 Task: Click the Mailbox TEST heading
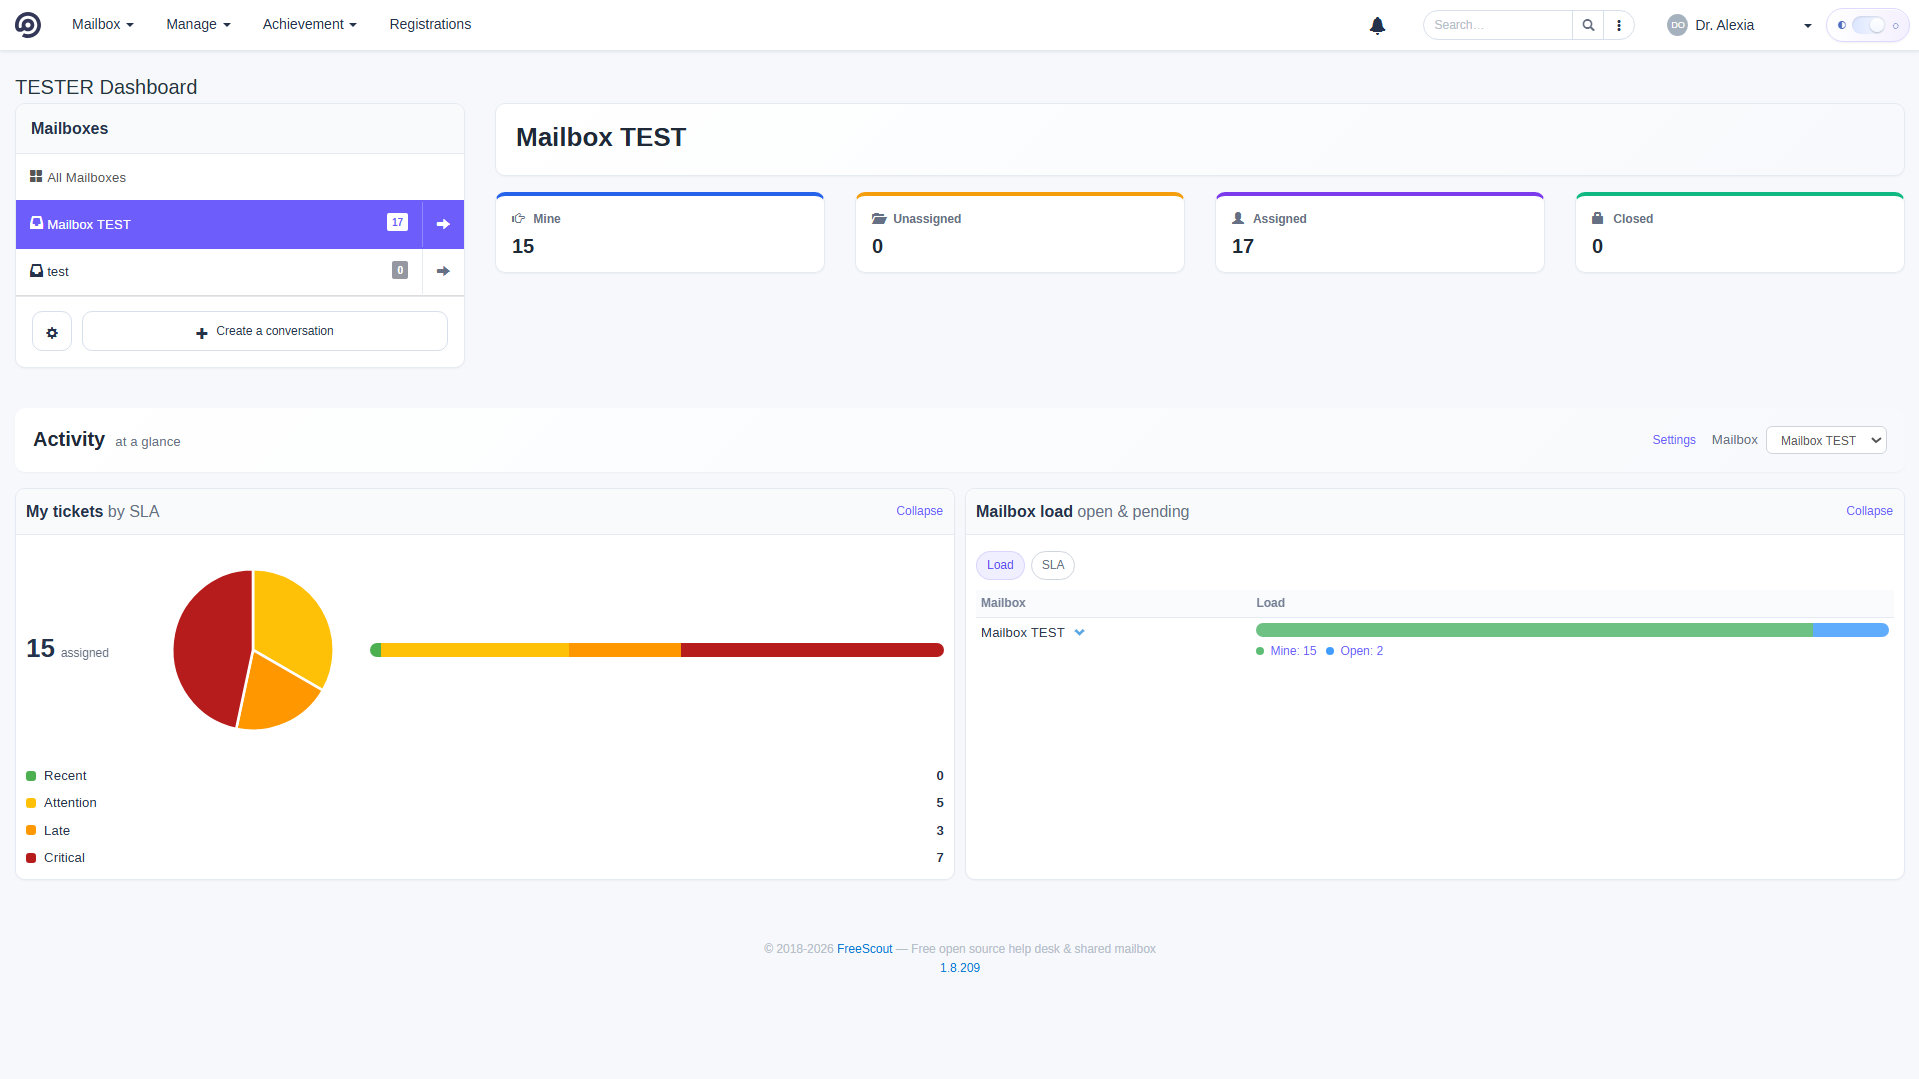click(601, 137)
